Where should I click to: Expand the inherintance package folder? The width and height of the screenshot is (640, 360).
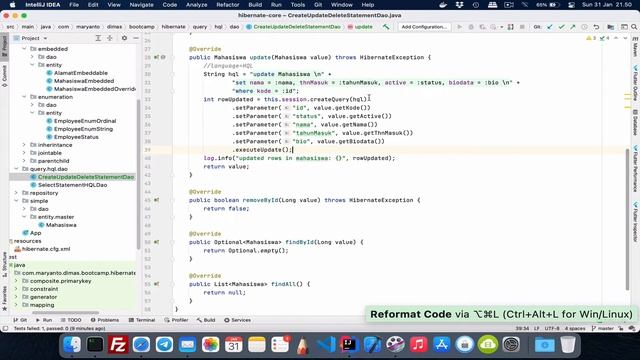[x=24, y=145]
